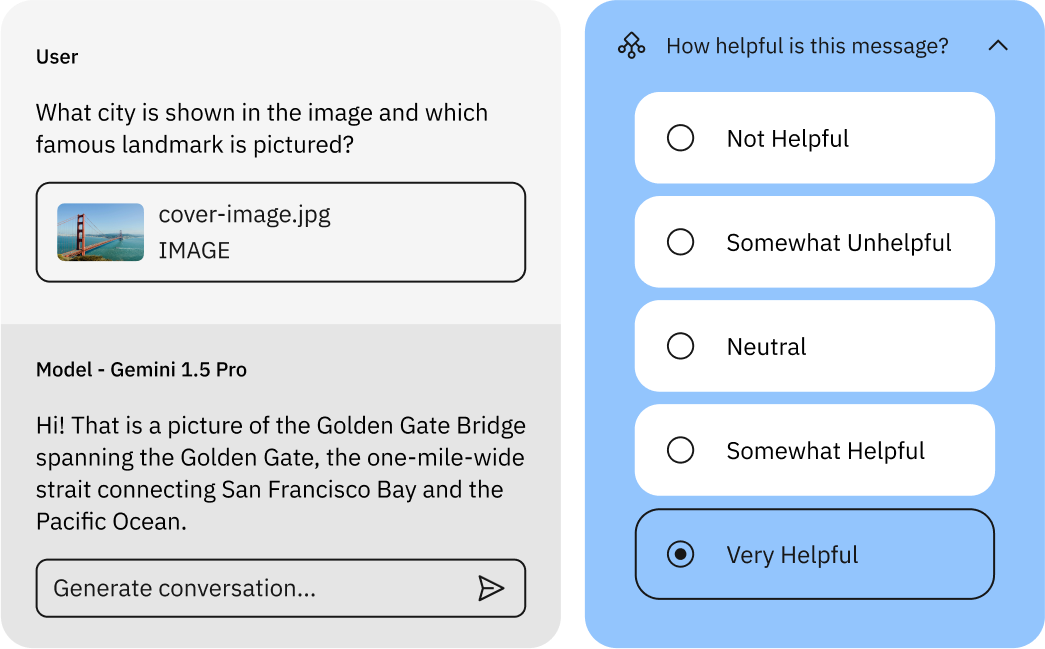
Task: Click the User label heading
Action: tap(57, 57)
